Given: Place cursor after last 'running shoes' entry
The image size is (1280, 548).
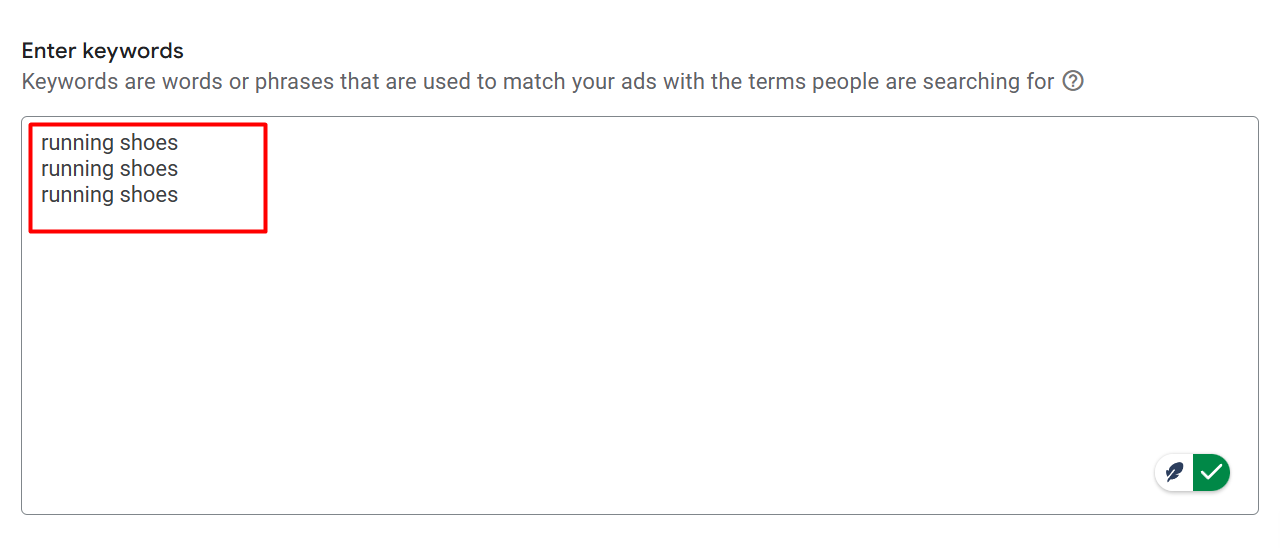Looking at the screenshot, I should 179,195.
